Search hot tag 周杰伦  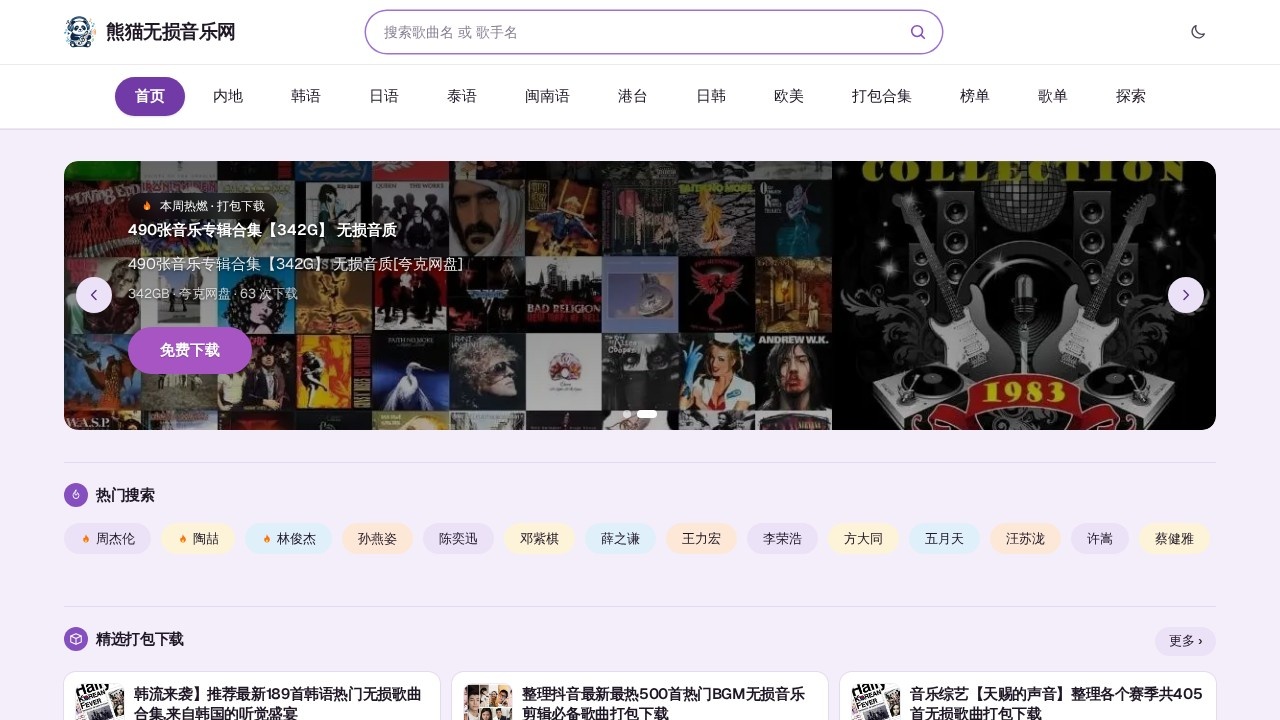108,538
